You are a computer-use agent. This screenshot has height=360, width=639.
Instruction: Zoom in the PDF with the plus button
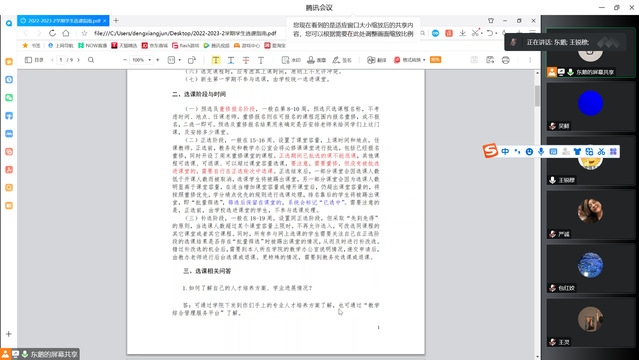click(158, 60)
